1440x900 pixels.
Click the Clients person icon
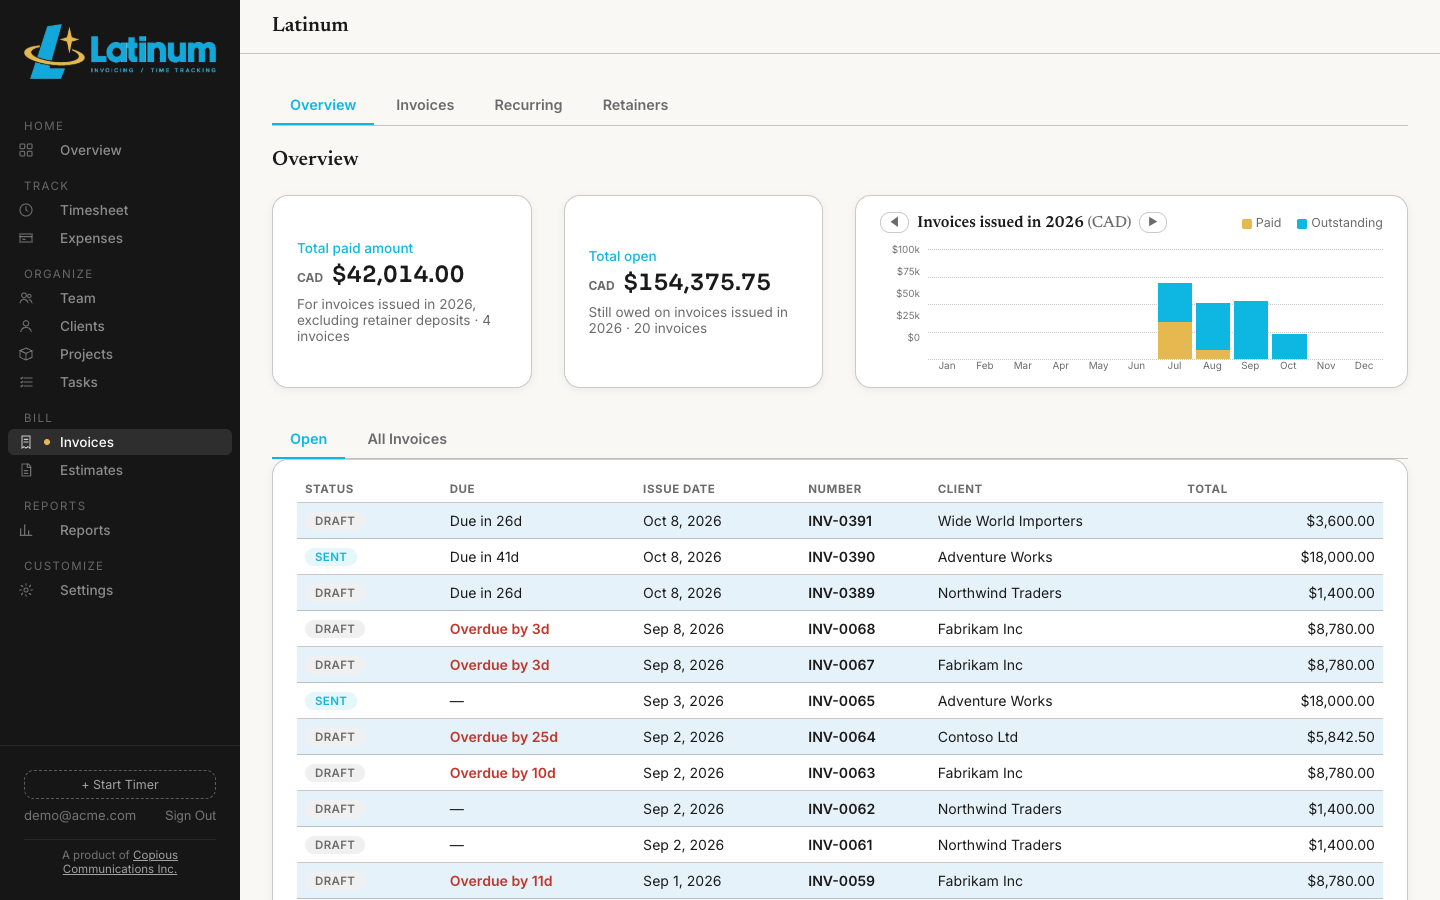(26, 326)
